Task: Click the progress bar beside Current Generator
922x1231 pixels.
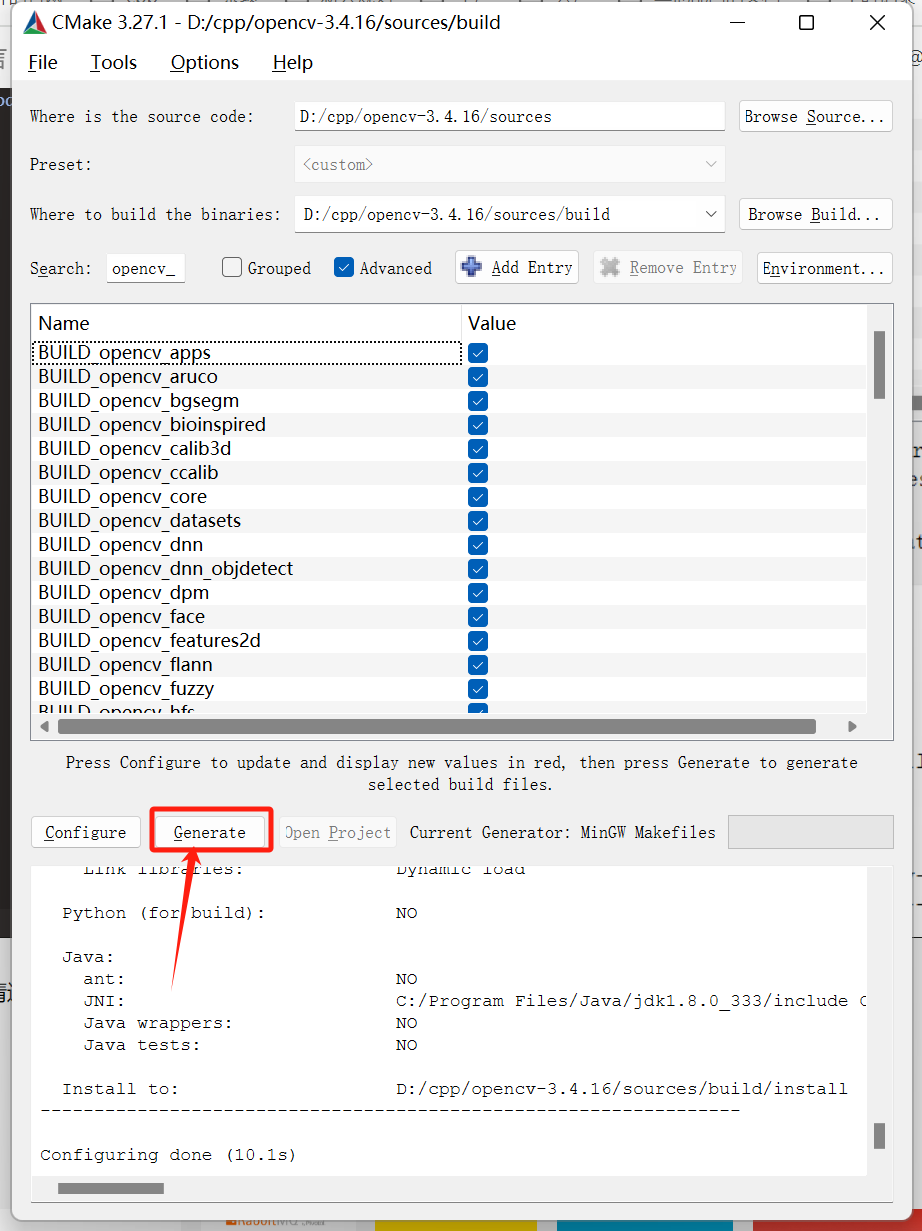Action: 811,832
